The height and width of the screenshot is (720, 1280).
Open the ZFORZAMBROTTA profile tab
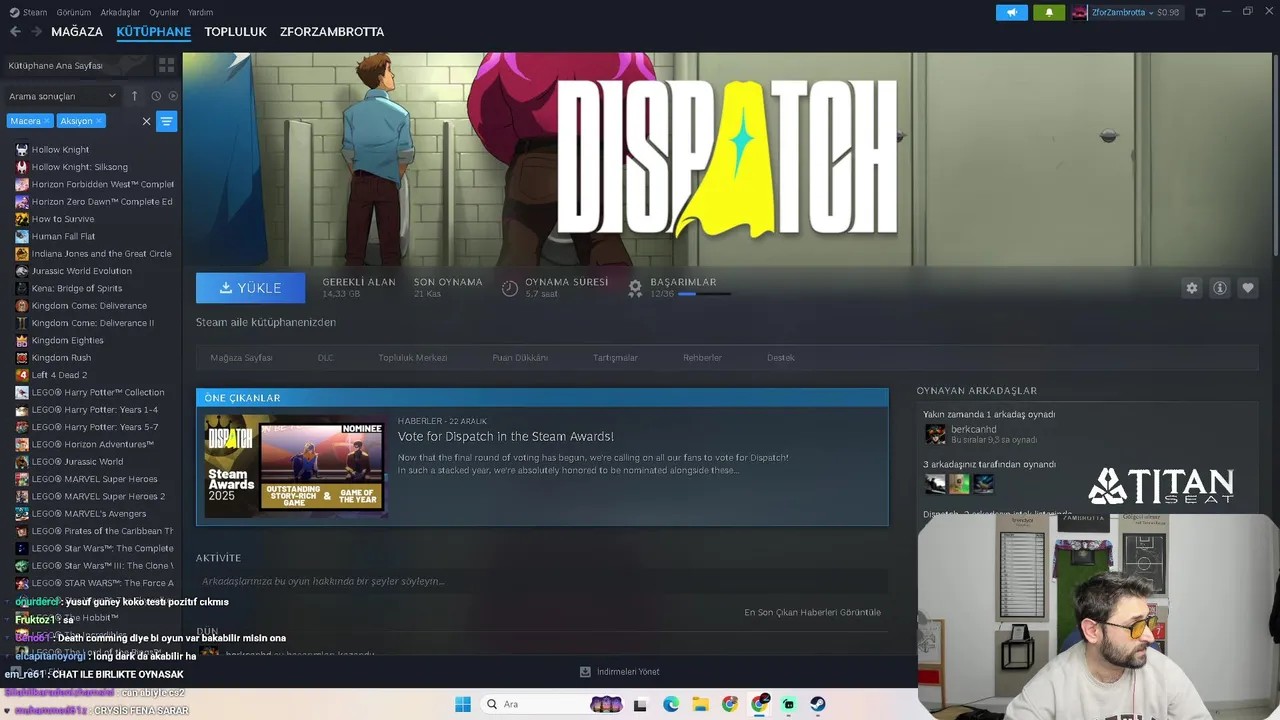[x=332, y=32]
